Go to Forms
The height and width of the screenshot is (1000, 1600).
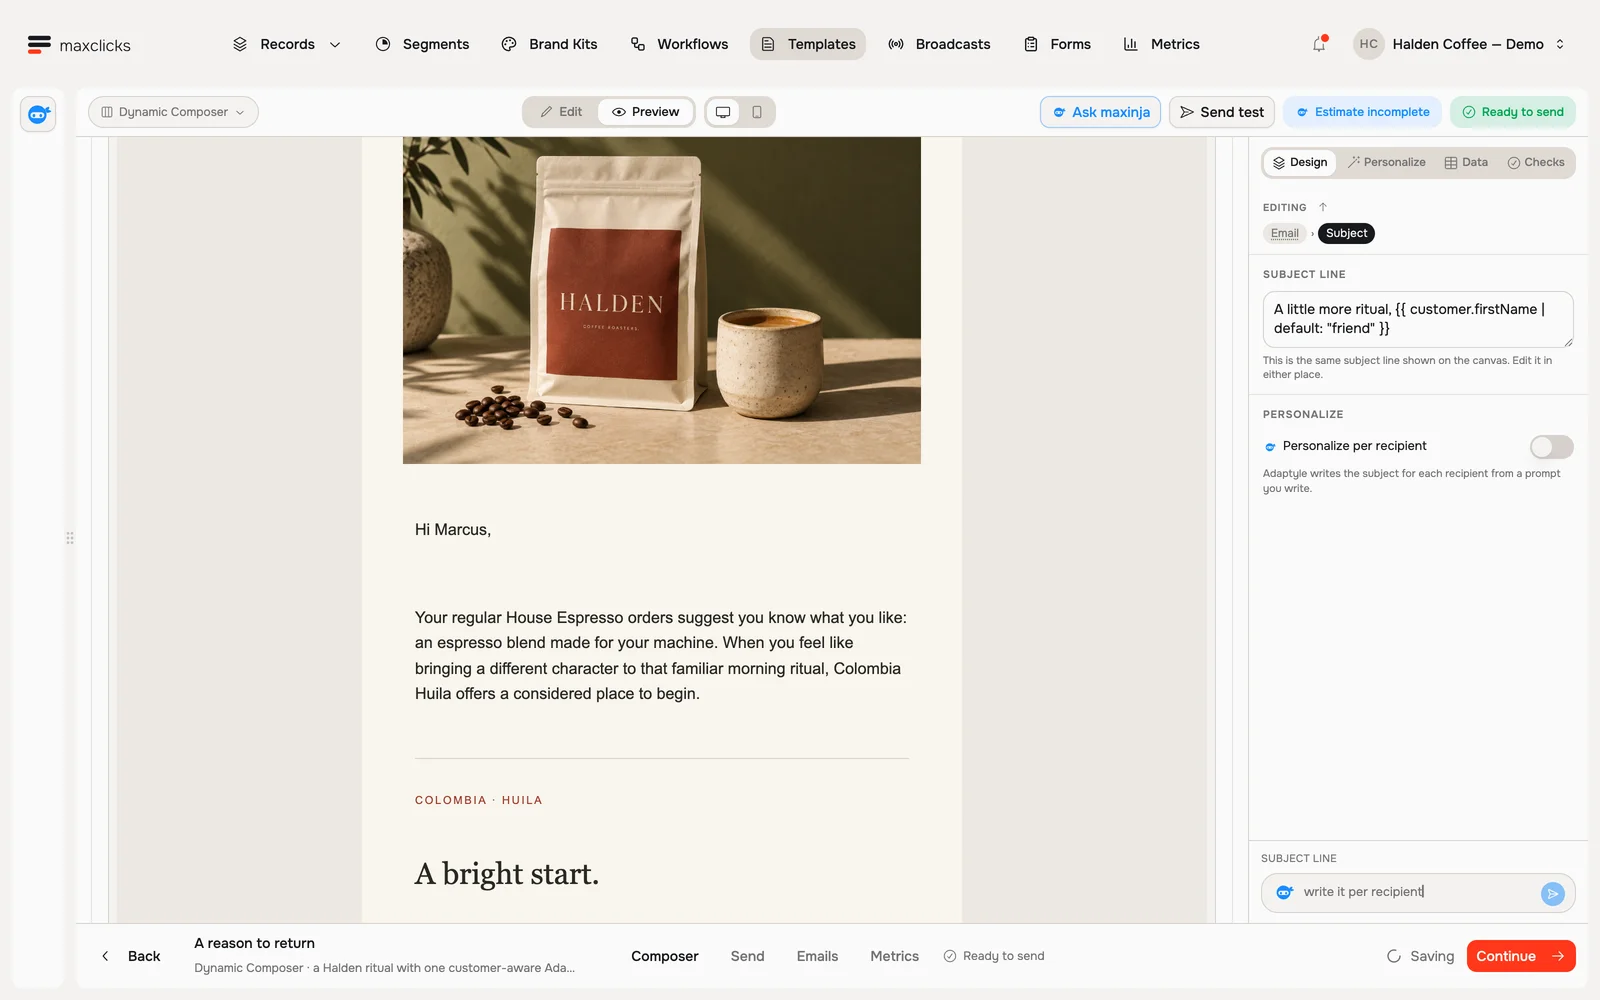click(1057, 44)
